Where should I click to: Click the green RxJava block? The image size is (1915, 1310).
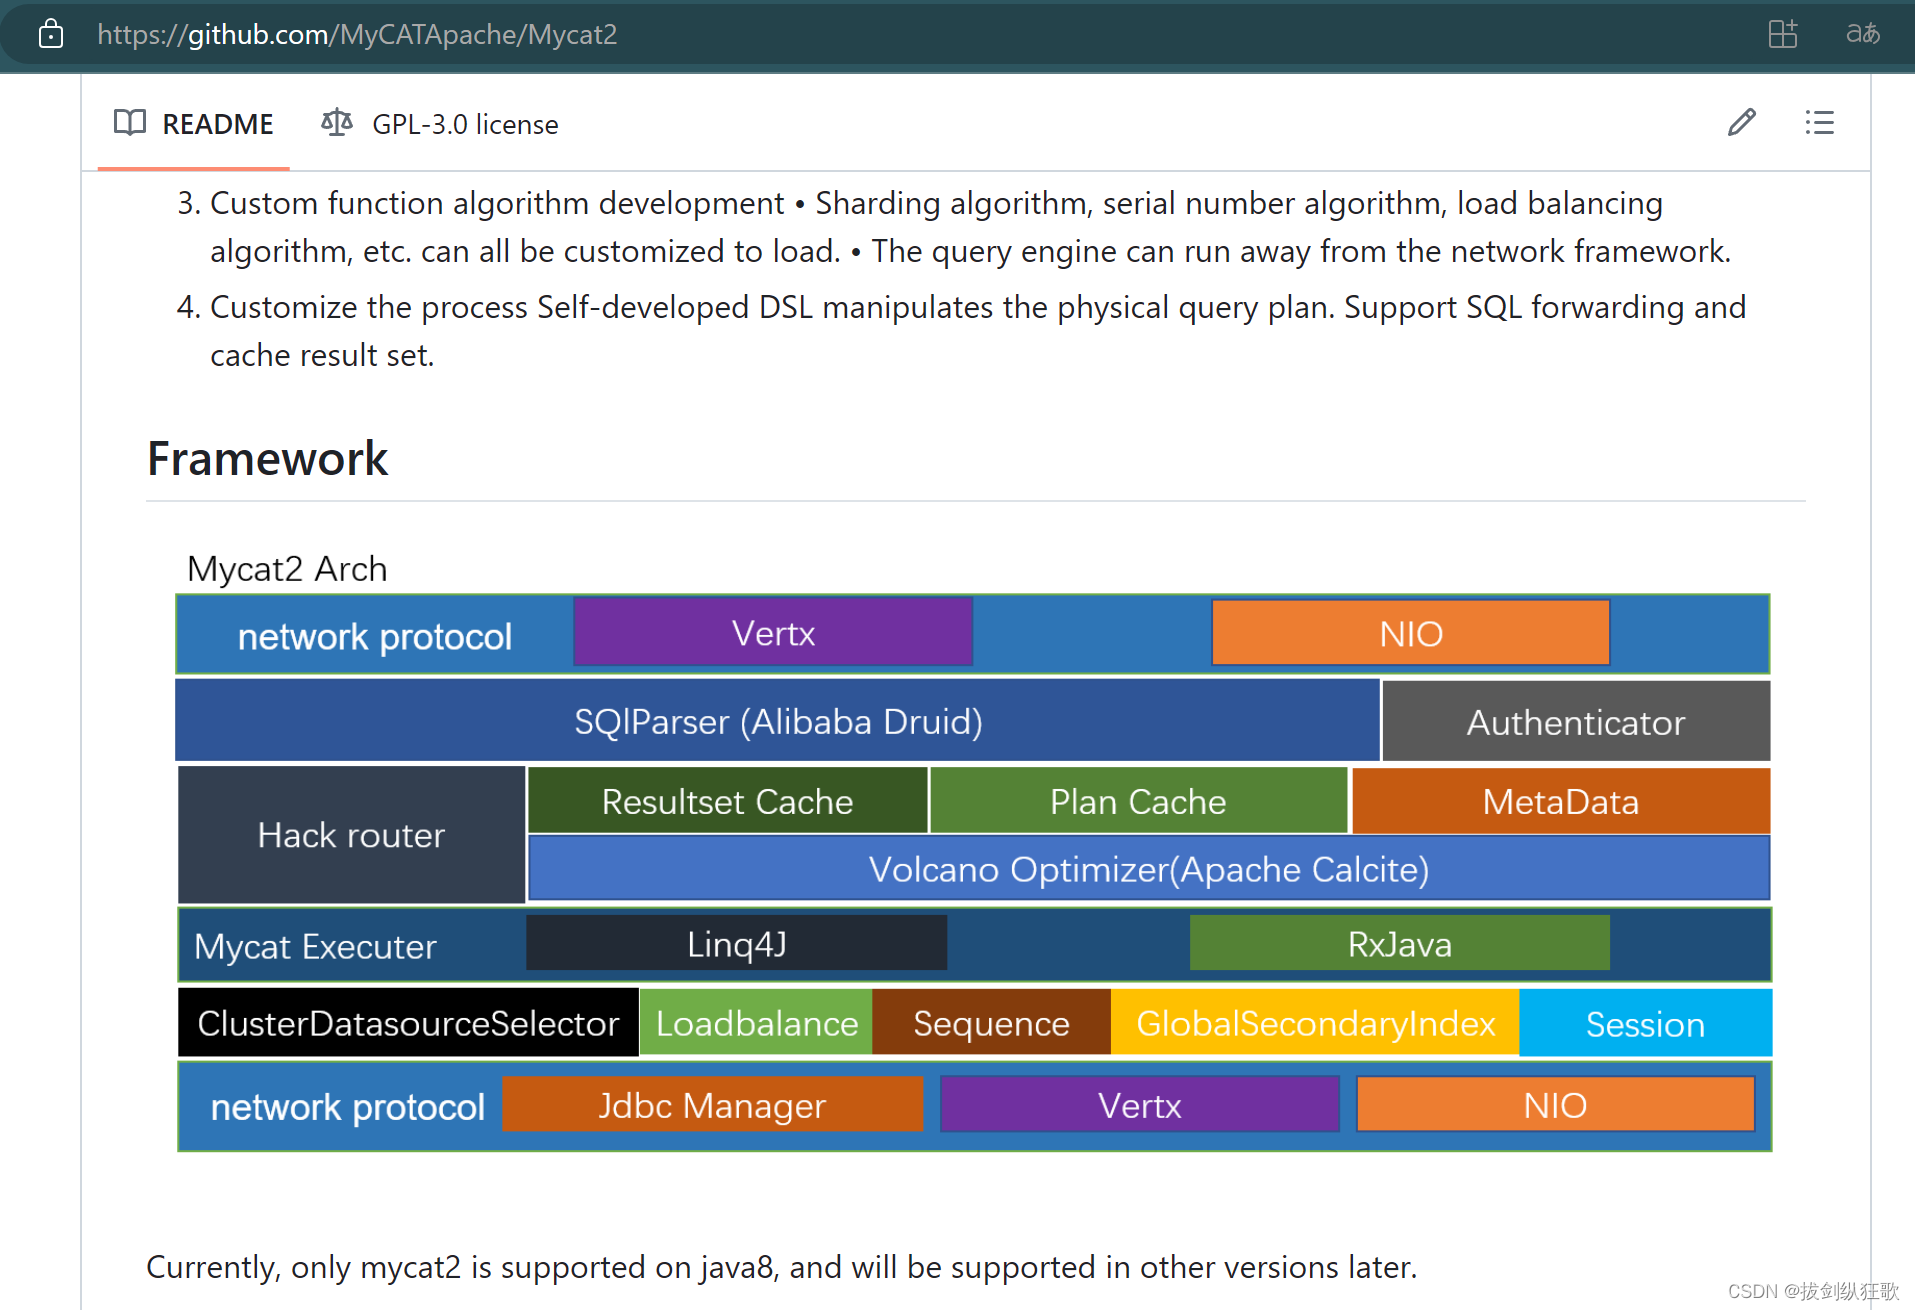[x=1400, y=943]
